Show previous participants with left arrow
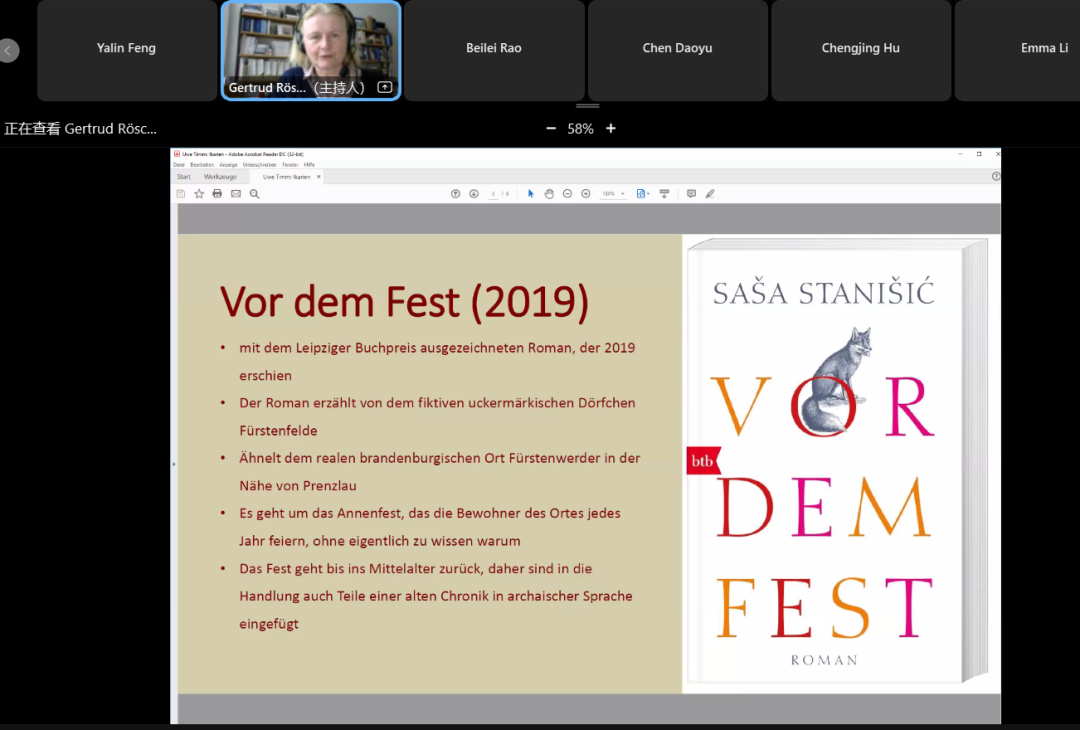Screen dimensions: 1080x730 click(8, 50)
